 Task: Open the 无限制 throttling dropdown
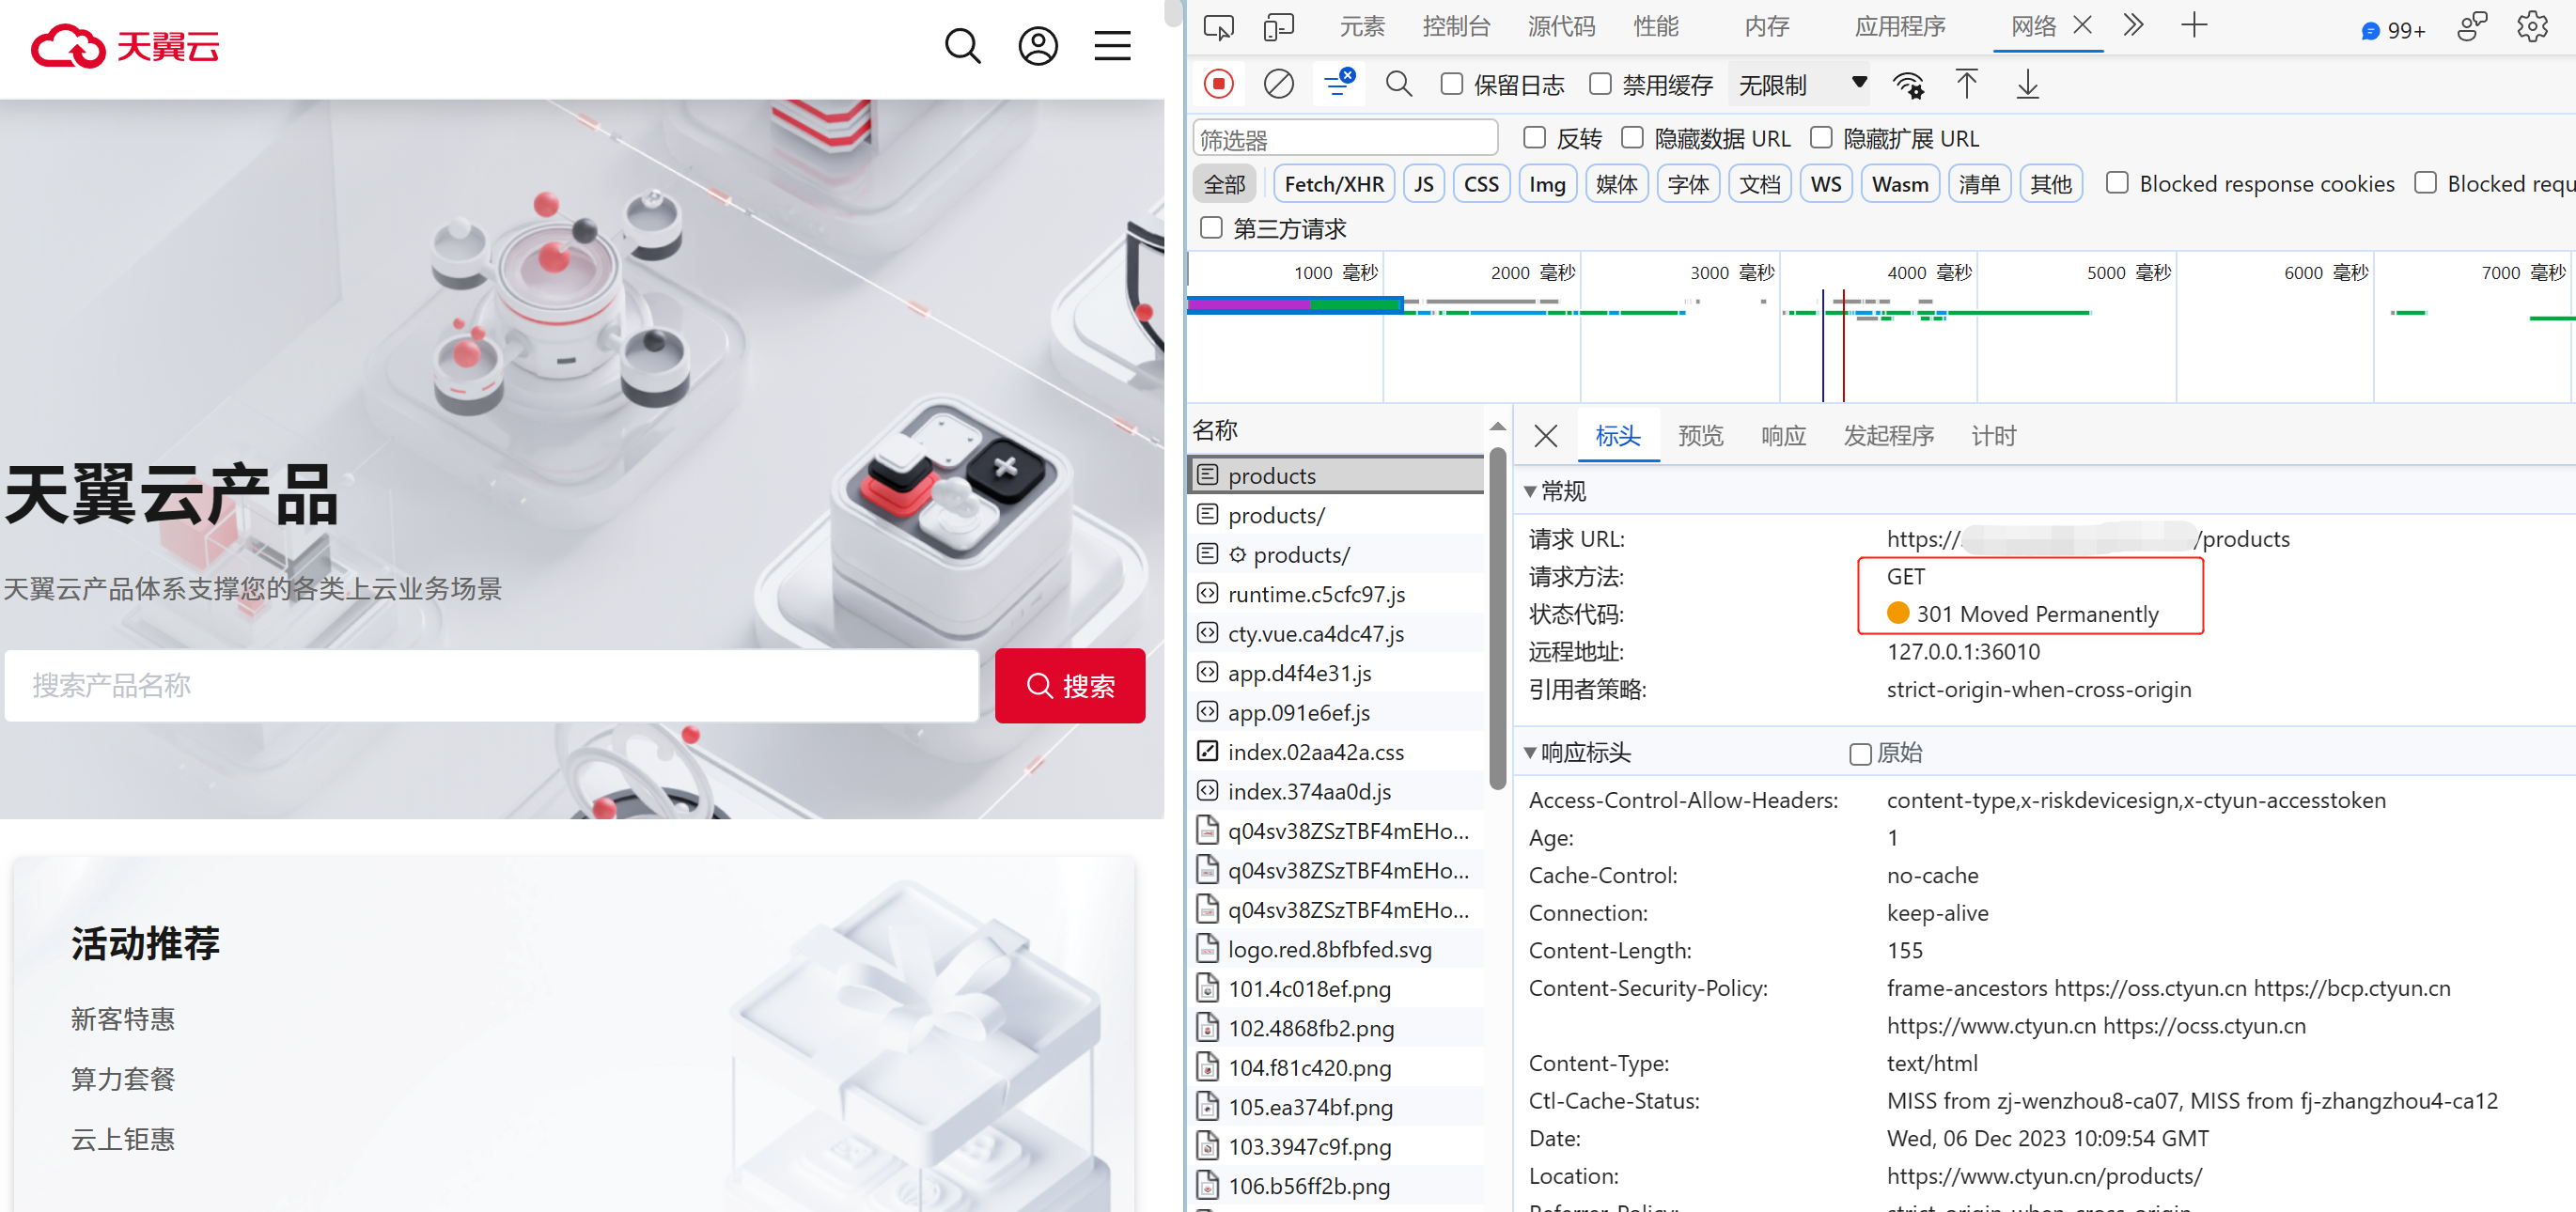[1801, 85]
